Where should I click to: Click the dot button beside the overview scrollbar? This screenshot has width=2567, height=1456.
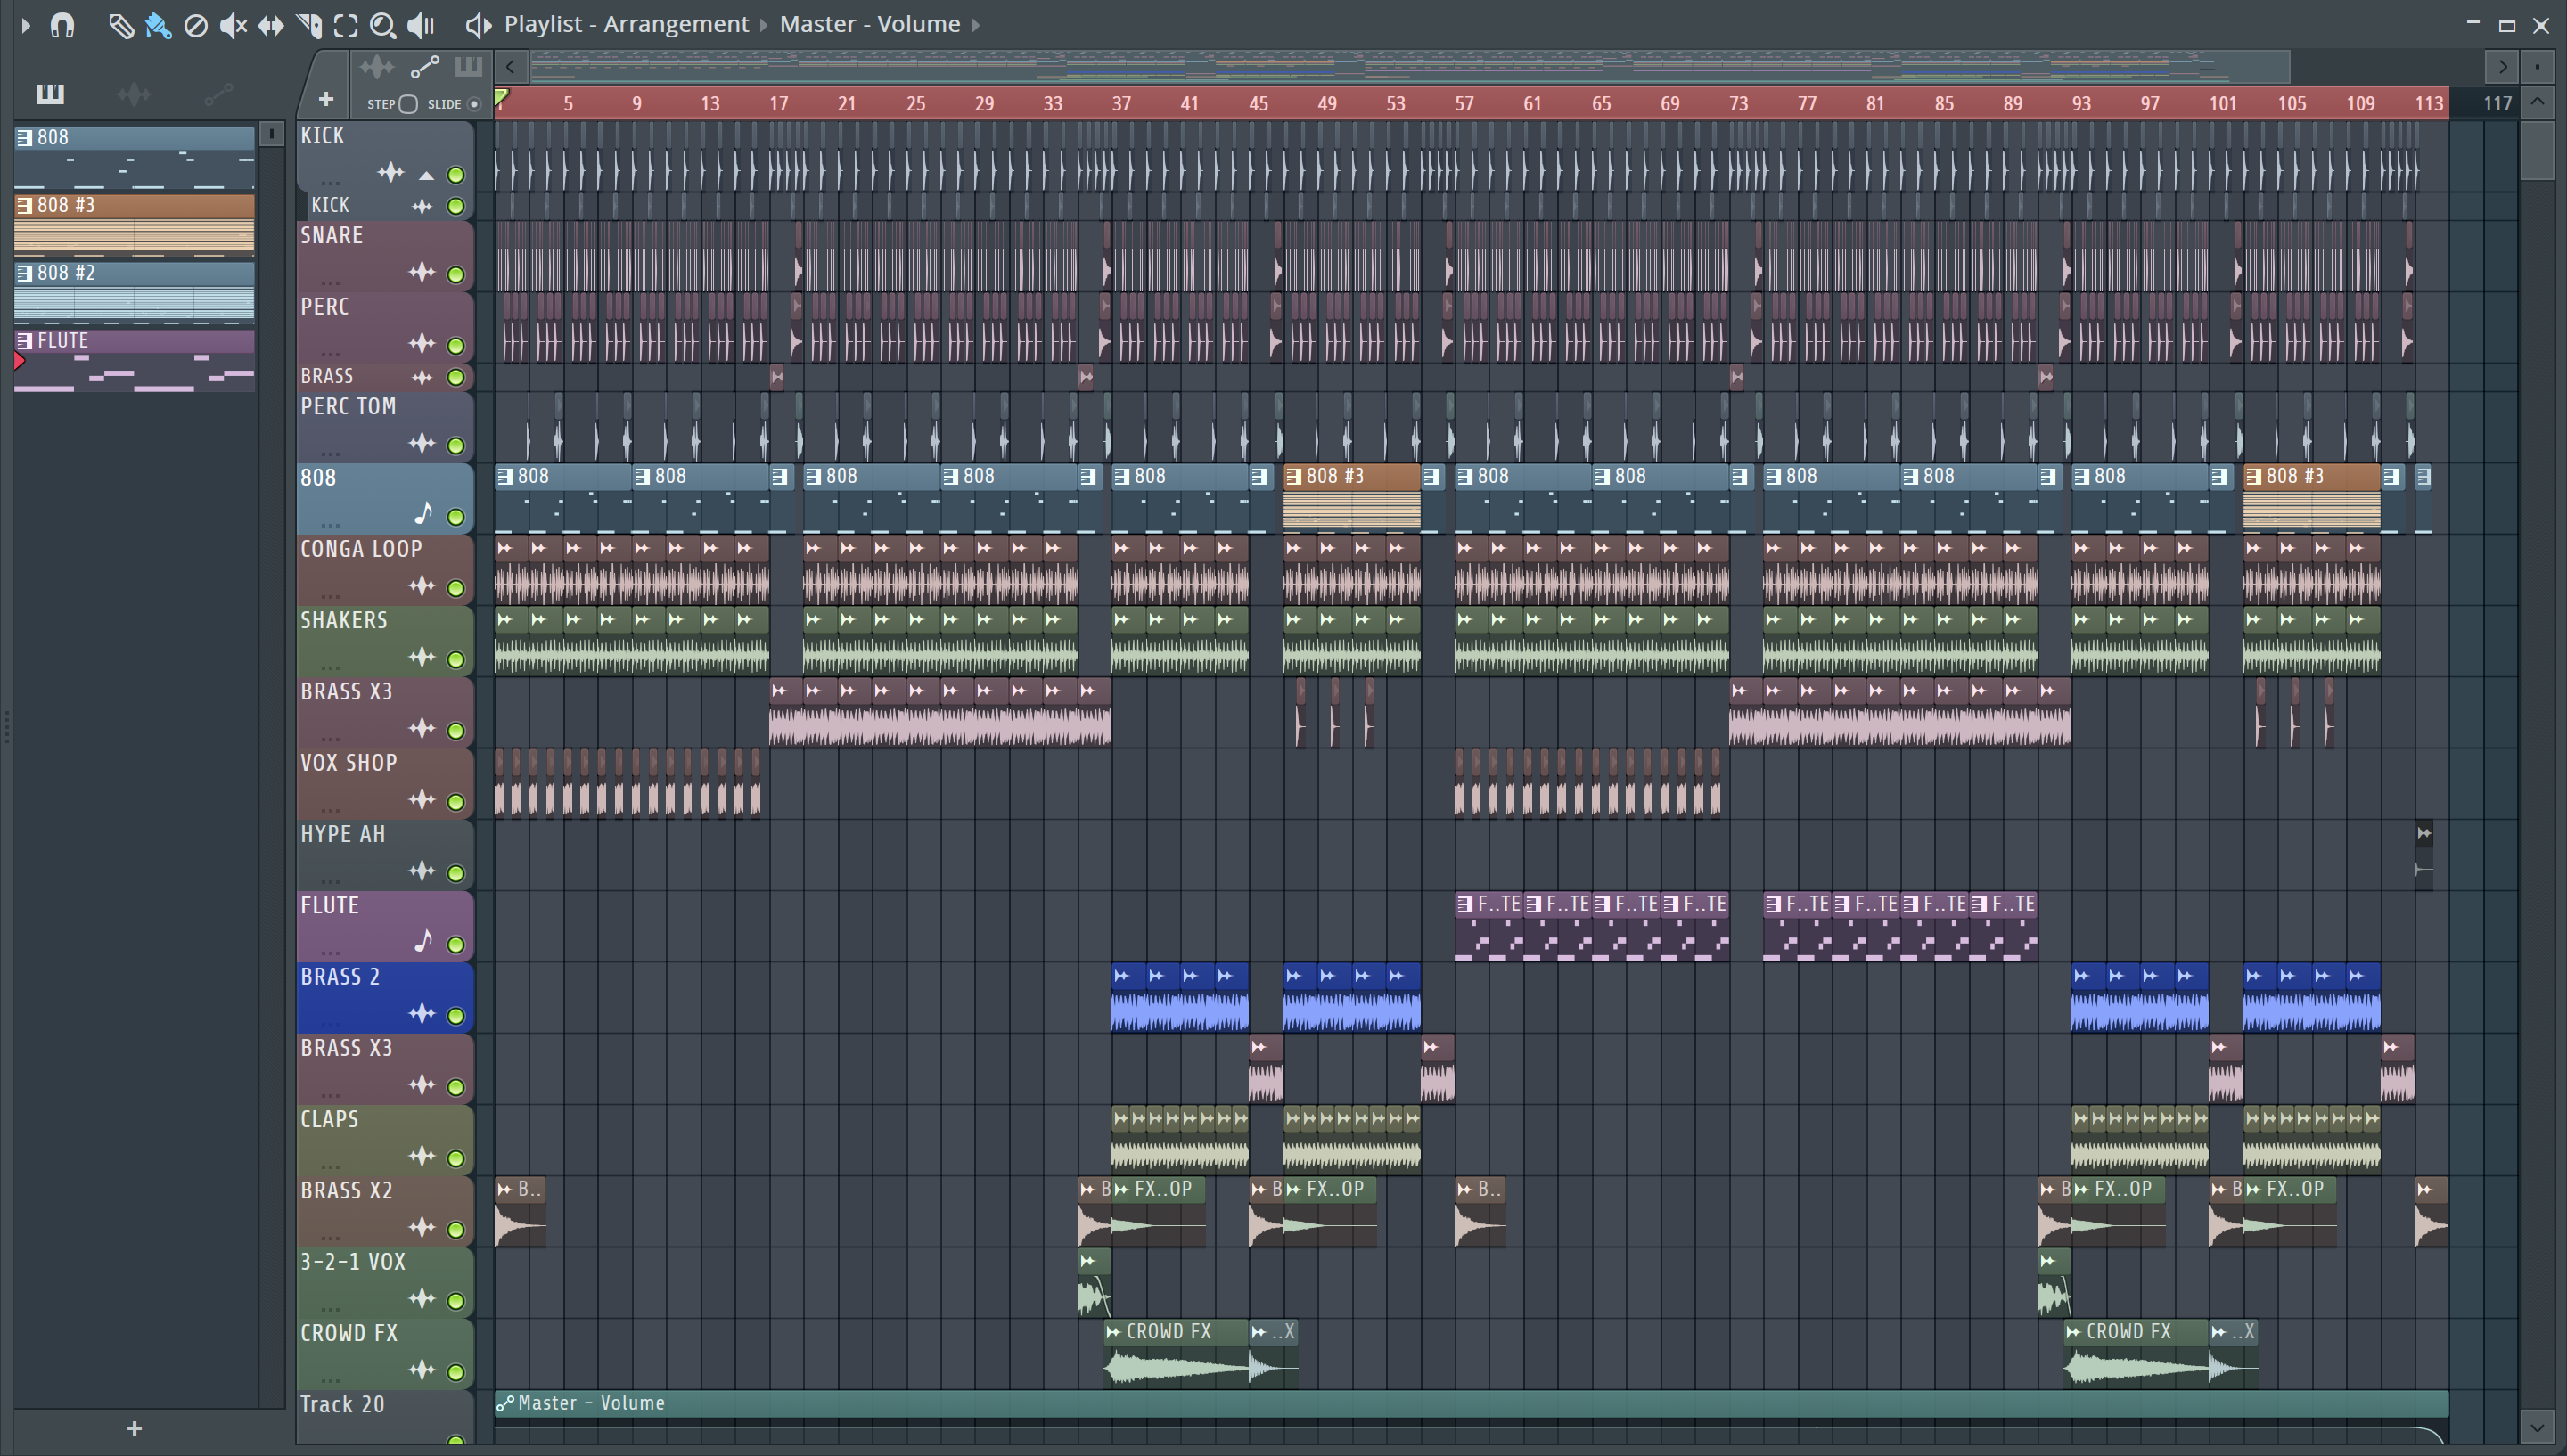pyautogui.click(x=2537, y=67)
